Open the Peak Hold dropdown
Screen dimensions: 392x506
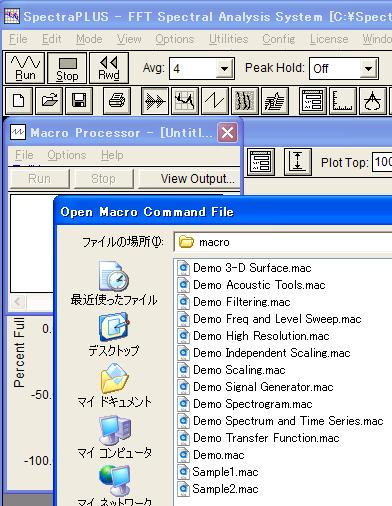tap(368, 69)
